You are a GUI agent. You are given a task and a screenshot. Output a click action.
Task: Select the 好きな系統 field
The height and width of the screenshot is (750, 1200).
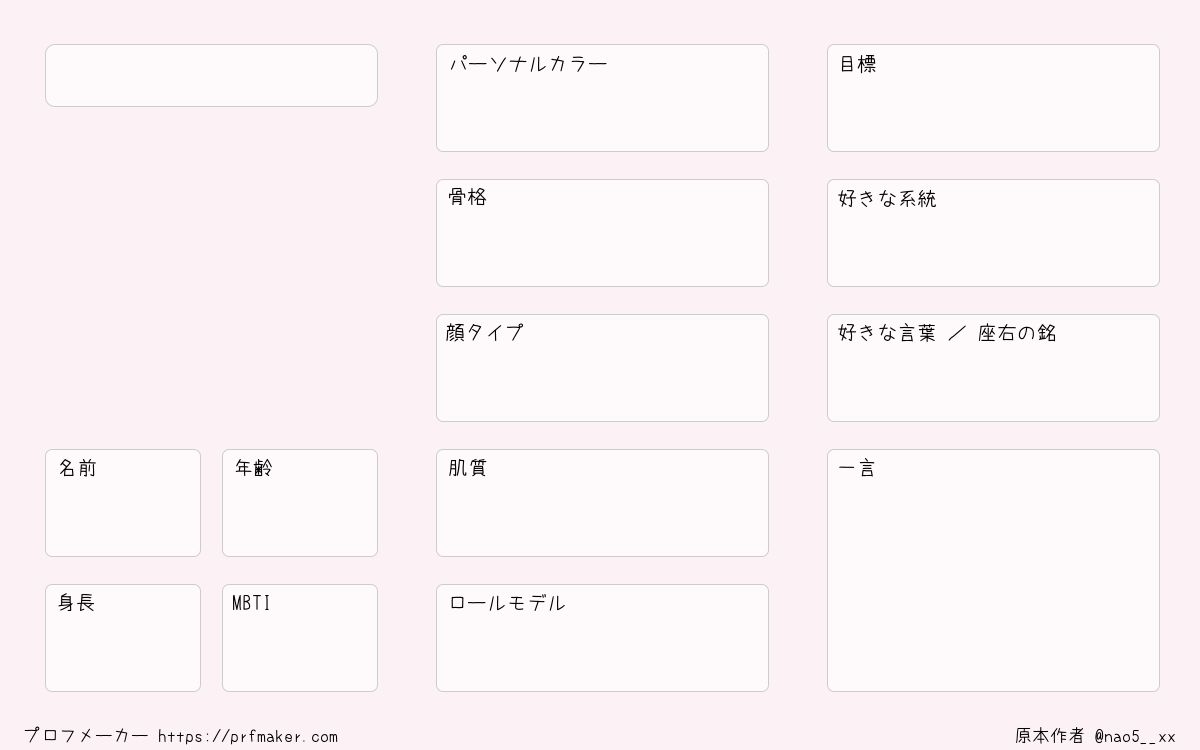pyautogui.click(x=993, y=233)
